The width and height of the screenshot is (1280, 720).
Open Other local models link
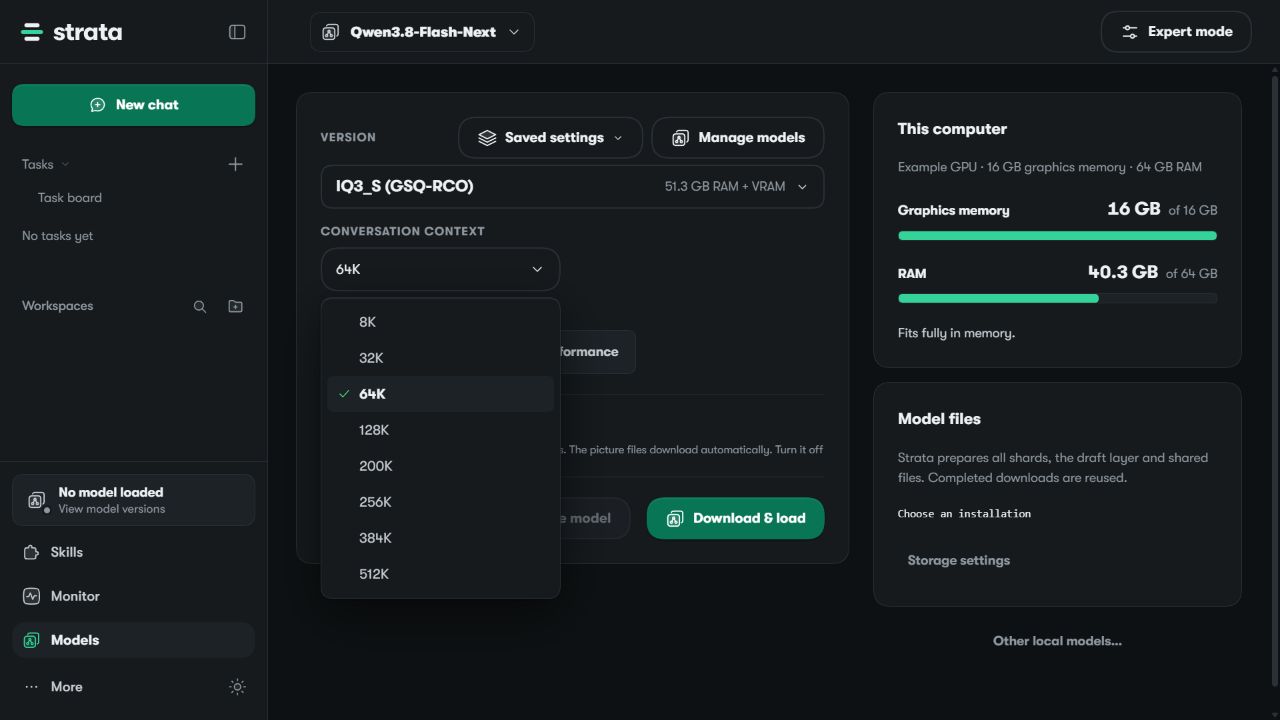click(x=1057, y=641)
